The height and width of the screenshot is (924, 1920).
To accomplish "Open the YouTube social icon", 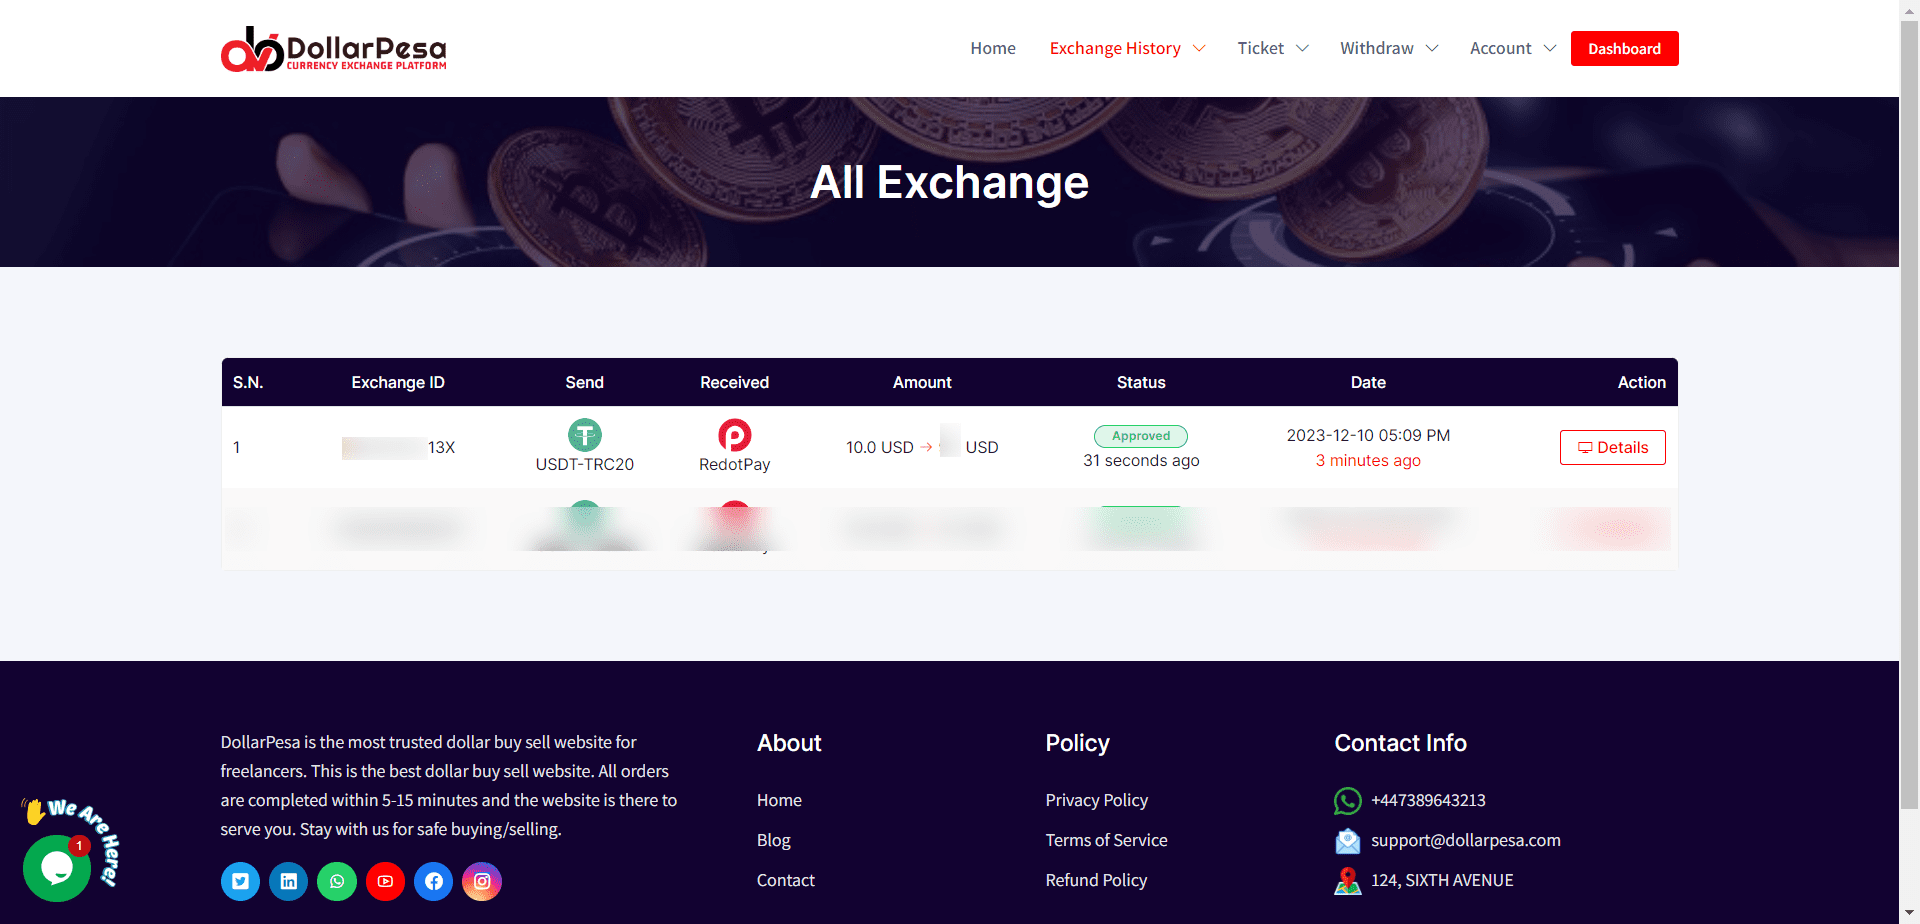I will 385,881.
